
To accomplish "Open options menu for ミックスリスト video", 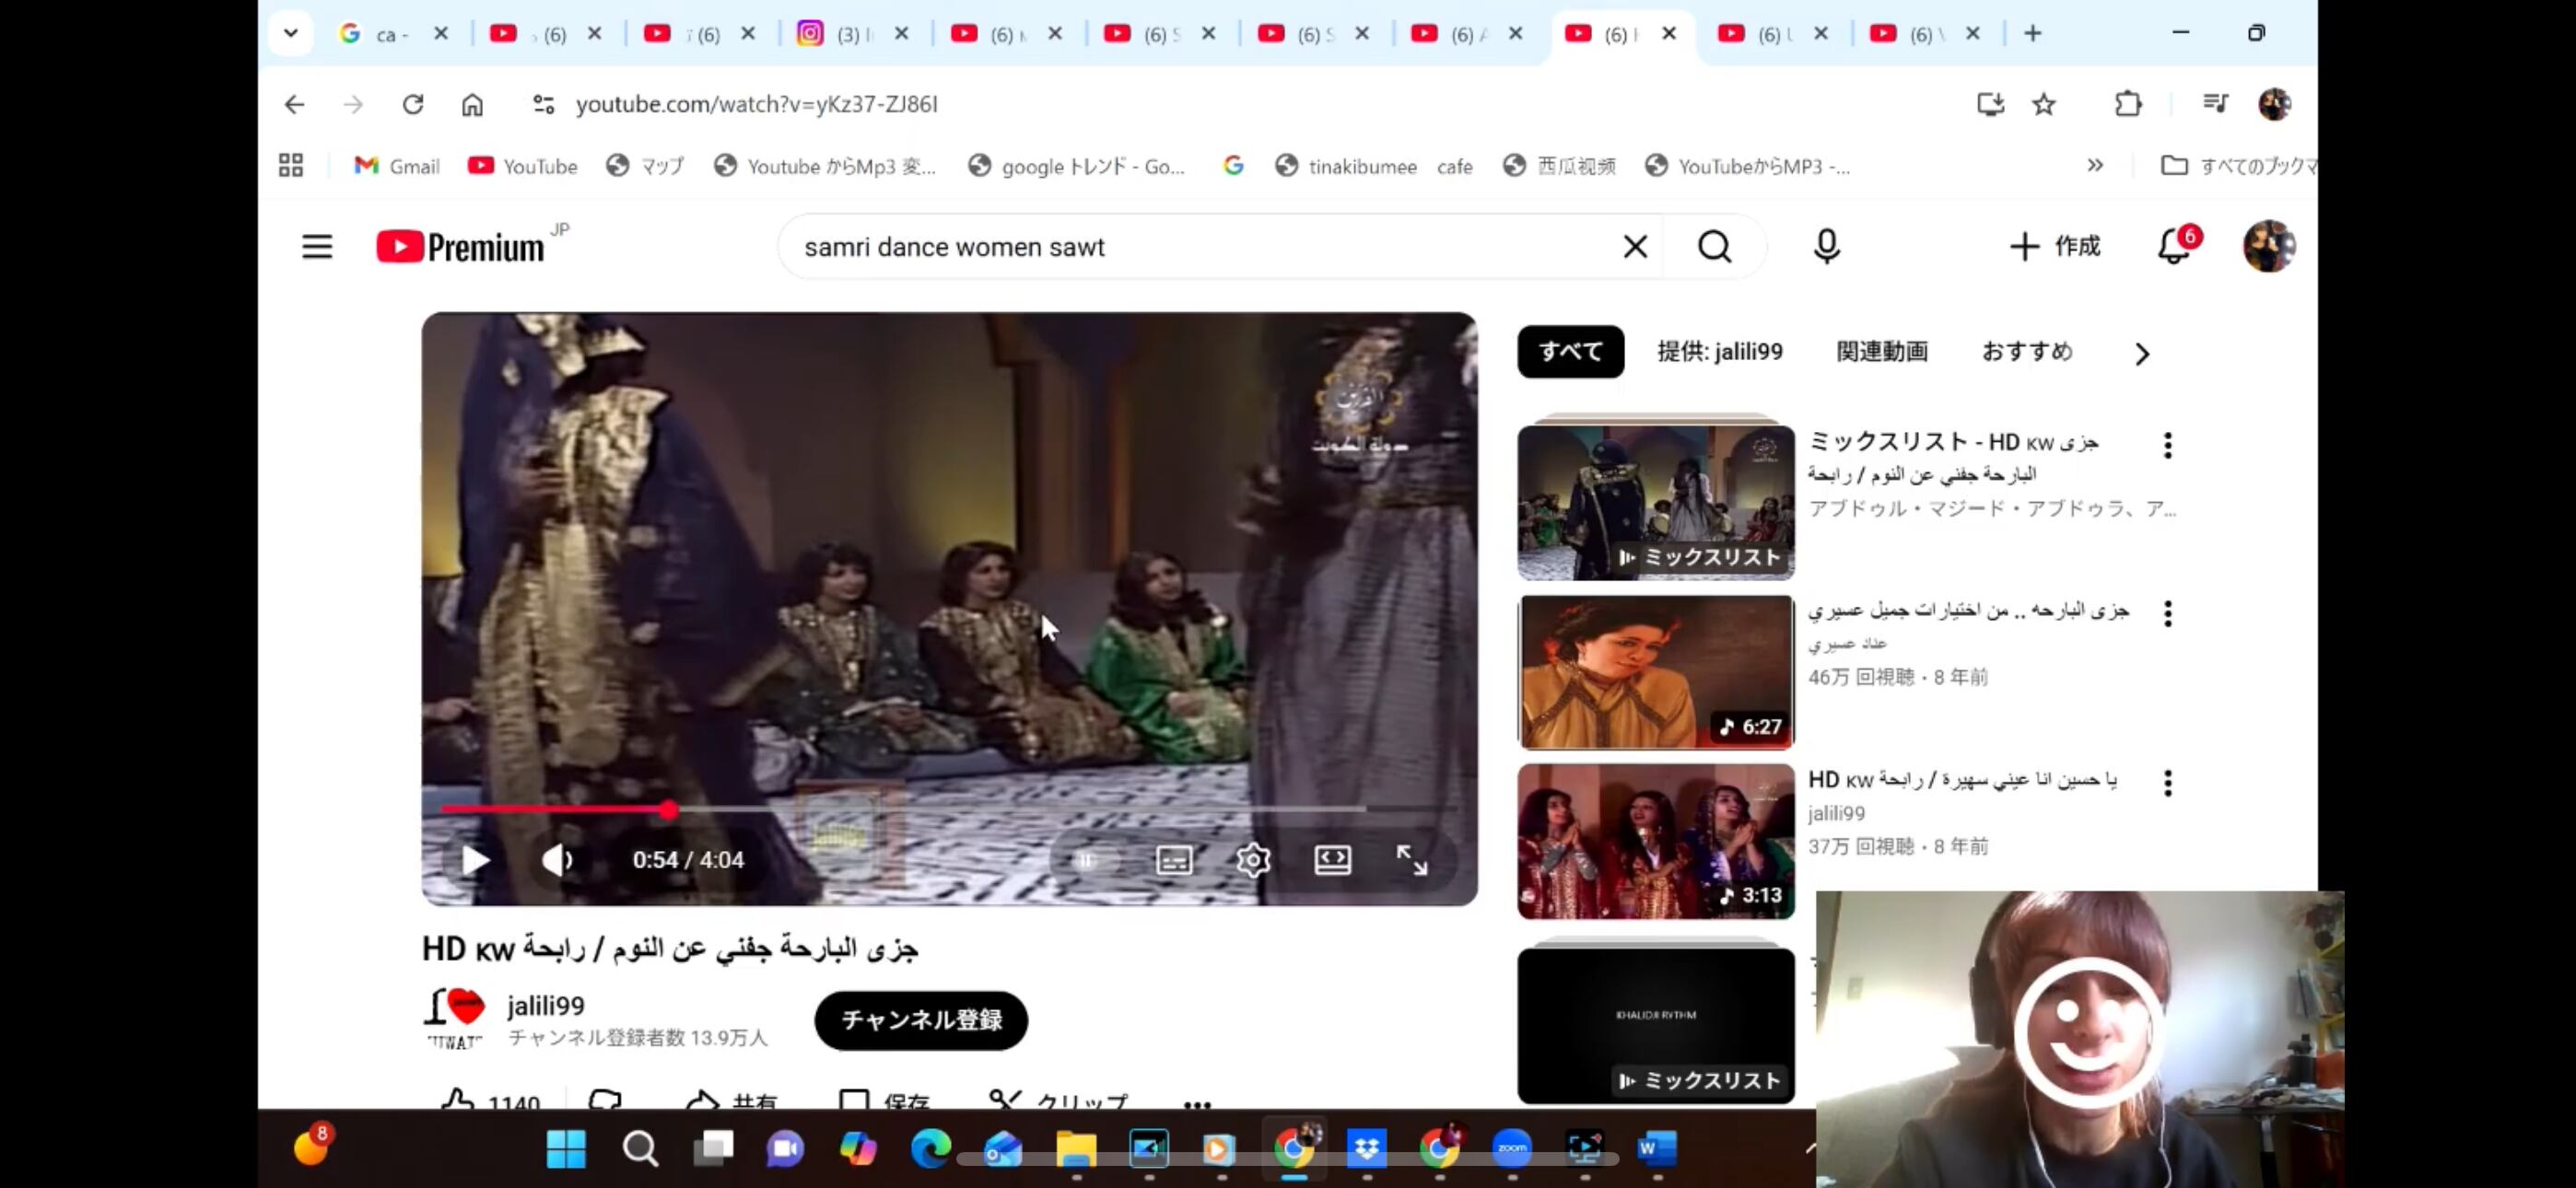I will point(2167,445).
